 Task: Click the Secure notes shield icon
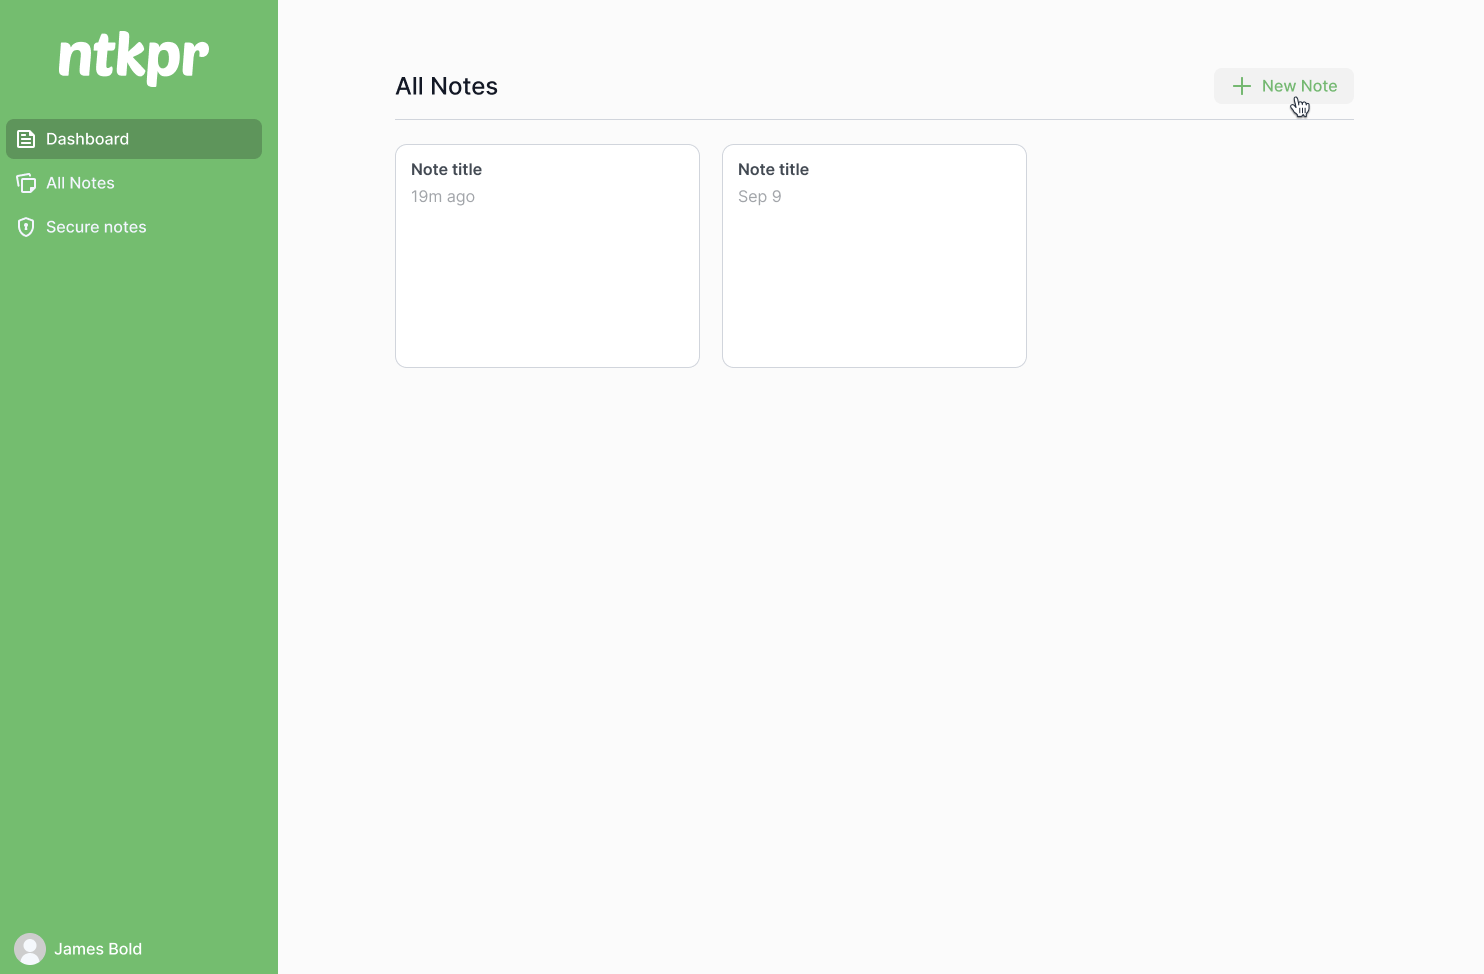pyautogui.click(x=26, y=227)
